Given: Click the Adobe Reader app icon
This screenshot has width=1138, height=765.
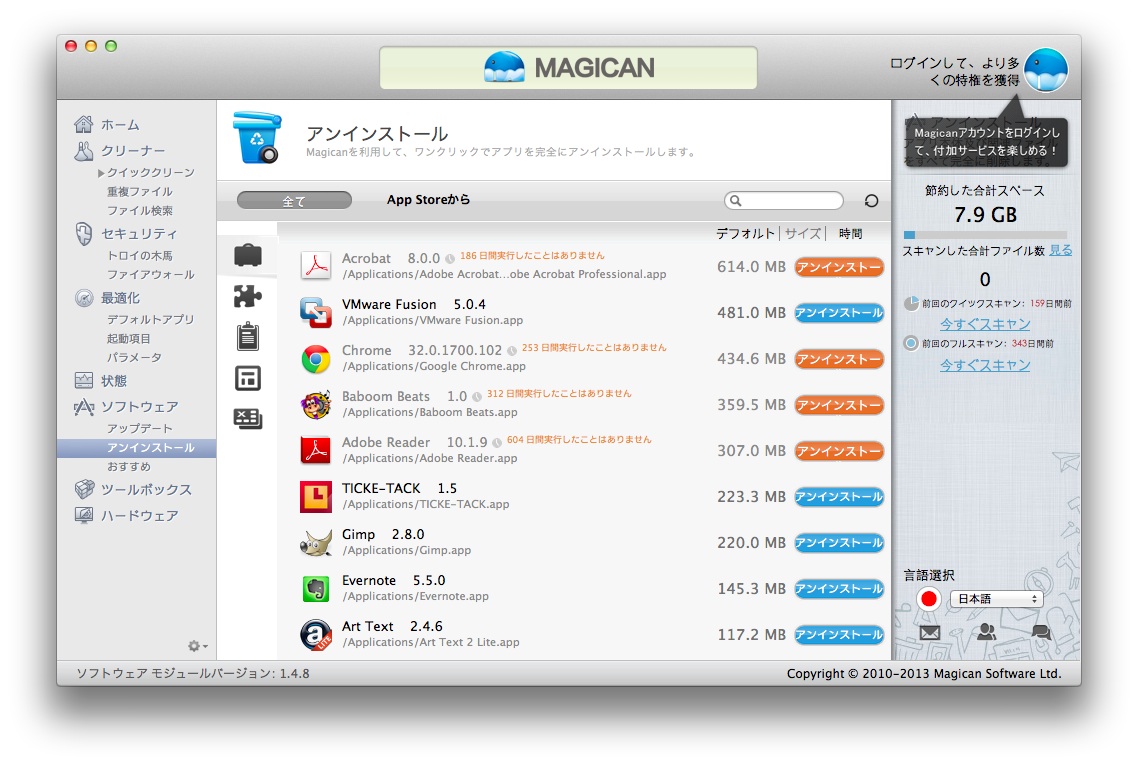Looking at the screenshot, I should (x=316, y=451).
